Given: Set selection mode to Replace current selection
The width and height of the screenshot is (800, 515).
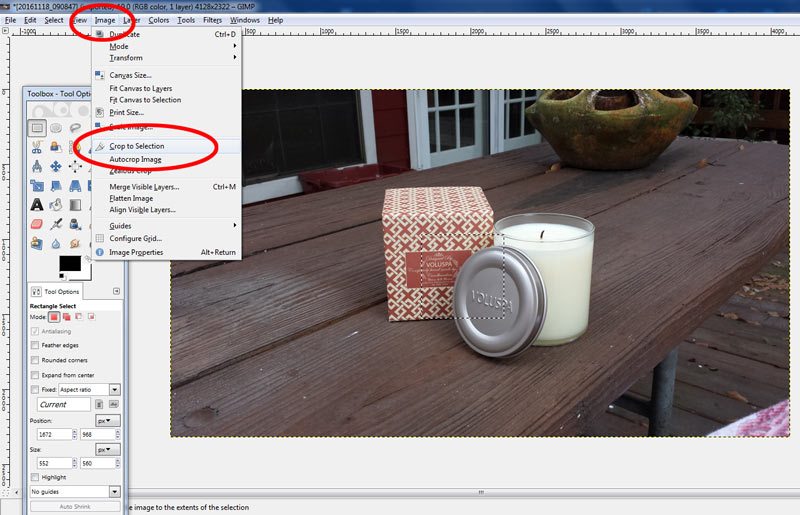Looking at the screenshot, I should pos(54,317).
